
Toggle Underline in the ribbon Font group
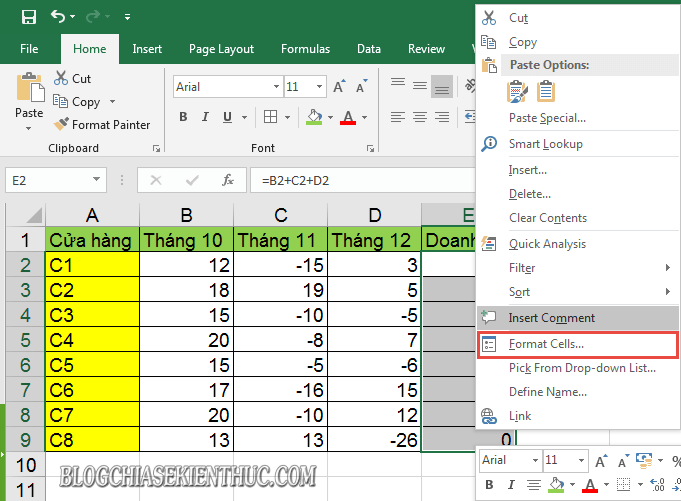pos(227,117)
